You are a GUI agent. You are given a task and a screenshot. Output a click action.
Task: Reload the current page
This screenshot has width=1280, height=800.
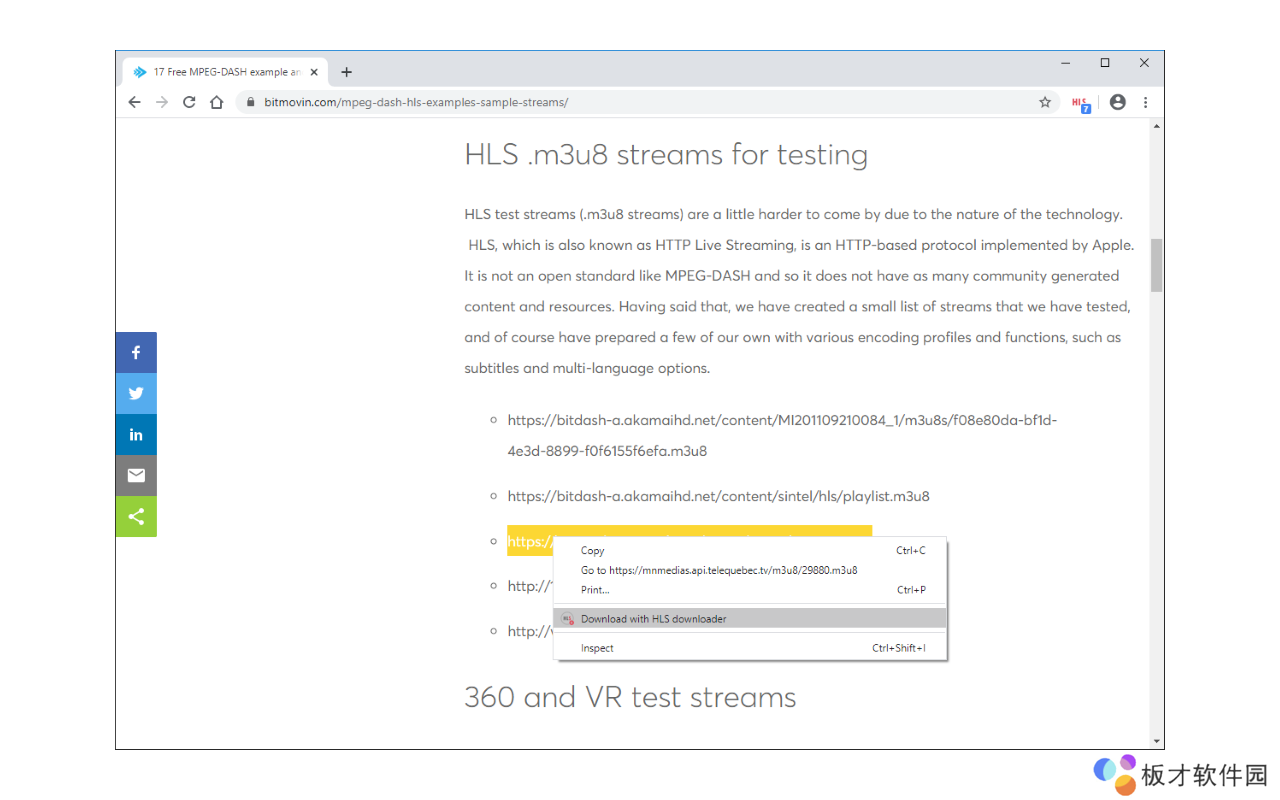tap(189, 102)
